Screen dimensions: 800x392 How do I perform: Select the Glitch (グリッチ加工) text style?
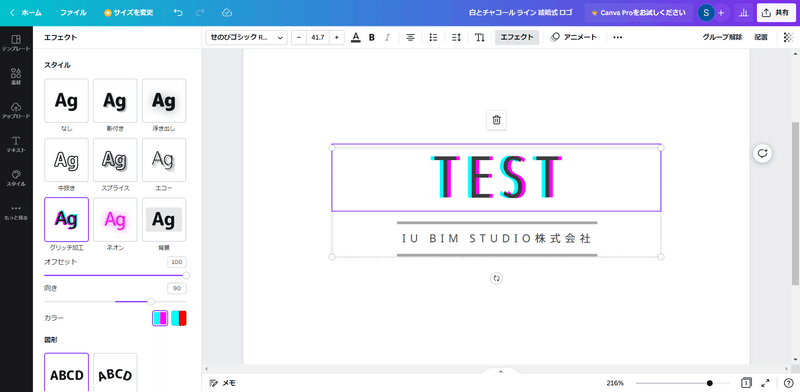[x=66, y=219]
